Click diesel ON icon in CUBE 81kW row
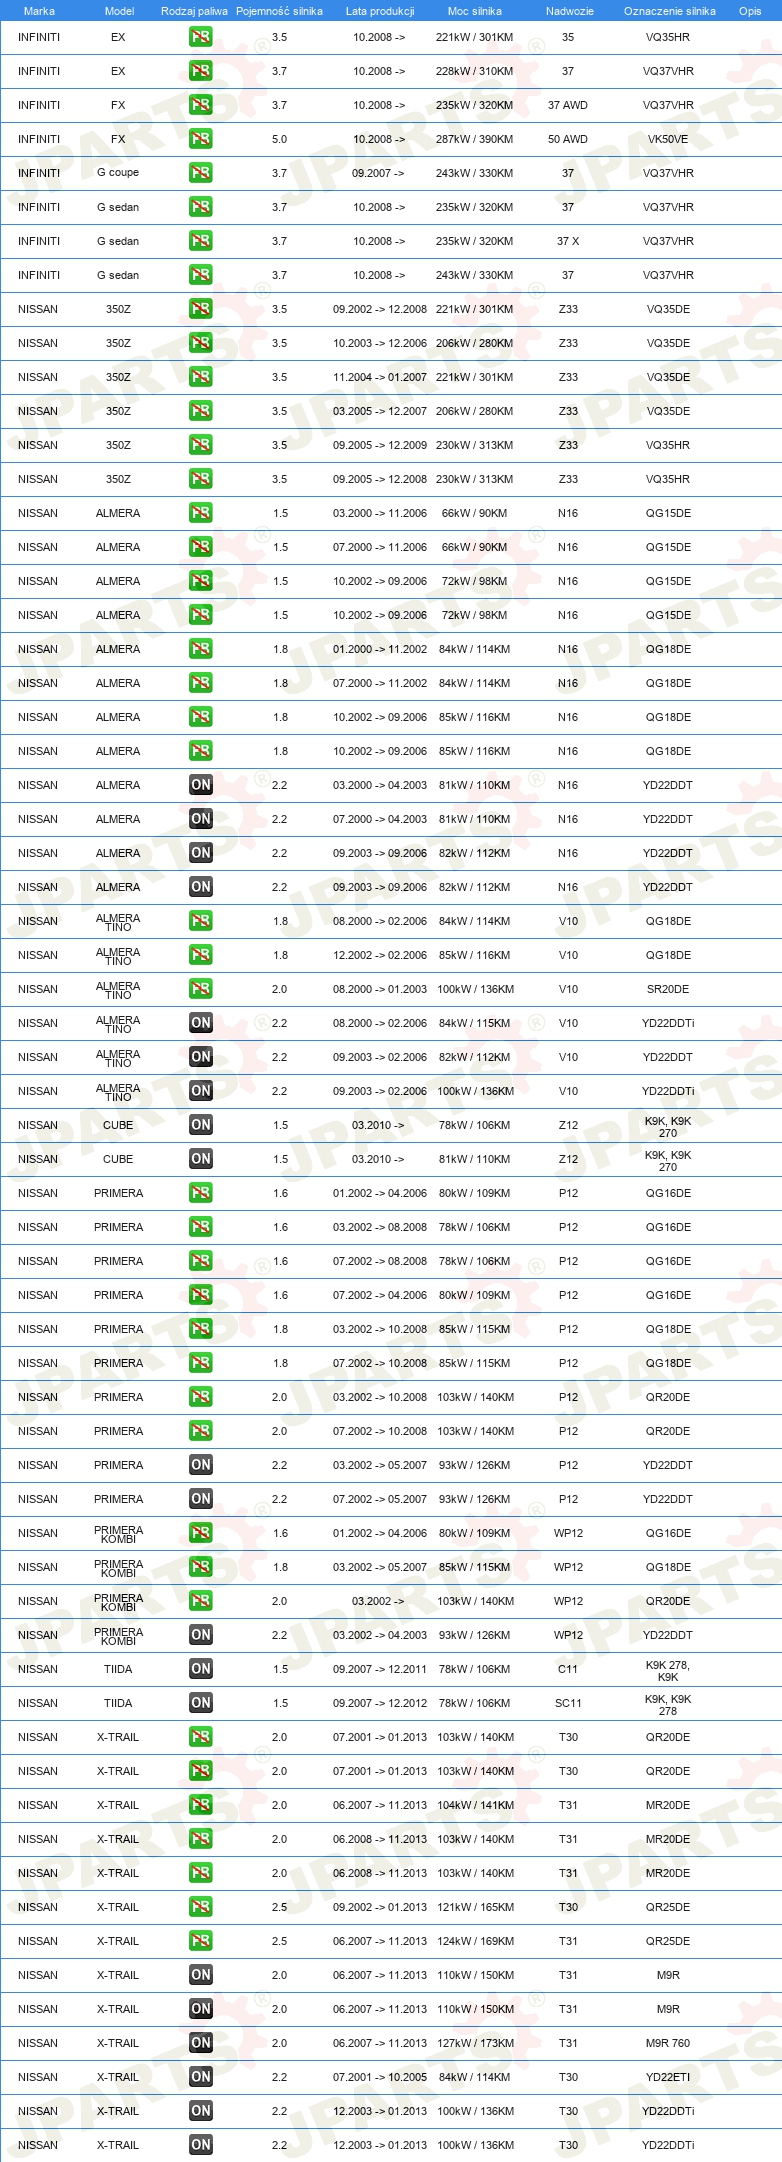 (201, 1159)
